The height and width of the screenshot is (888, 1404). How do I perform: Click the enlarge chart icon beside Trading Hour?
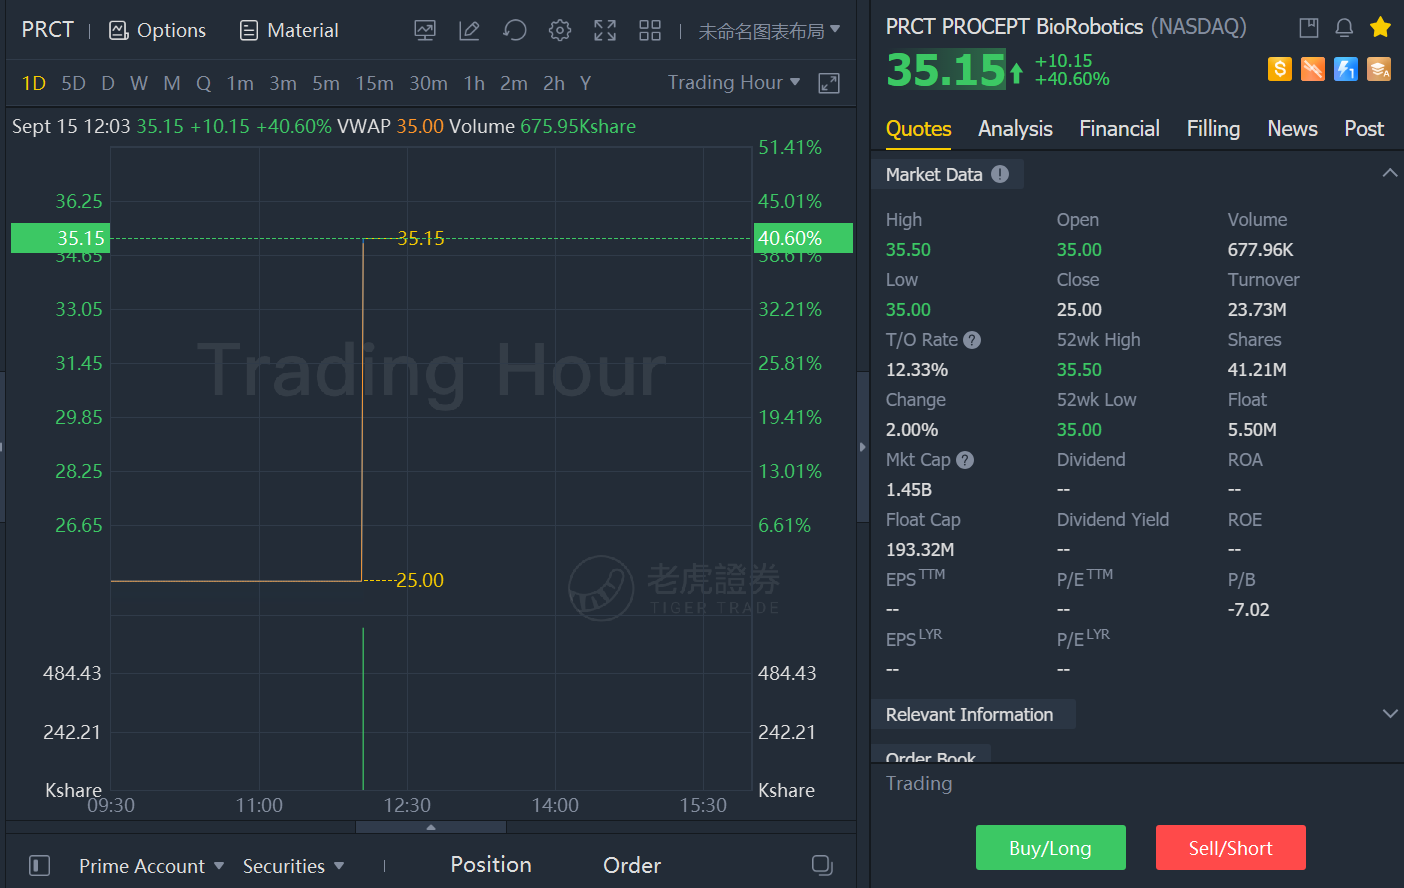[x=829, y=83]
